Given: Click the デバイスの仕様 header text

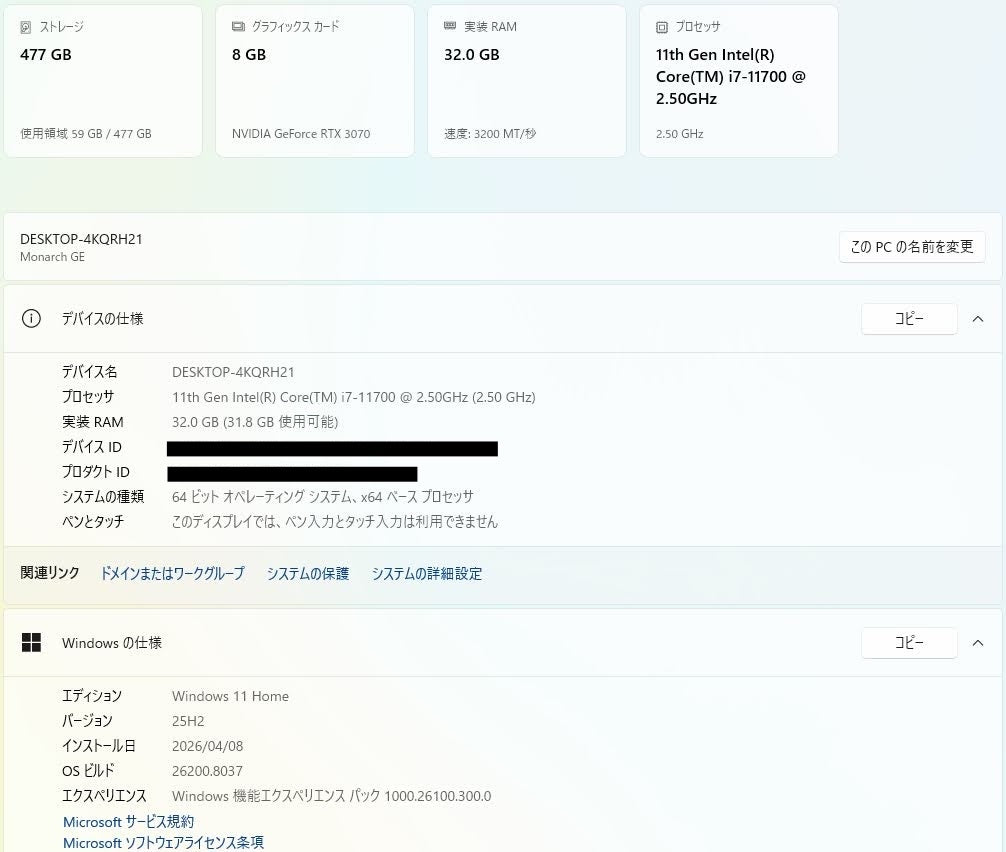Looking at the screenshot, I should click(x=103, y=319).
